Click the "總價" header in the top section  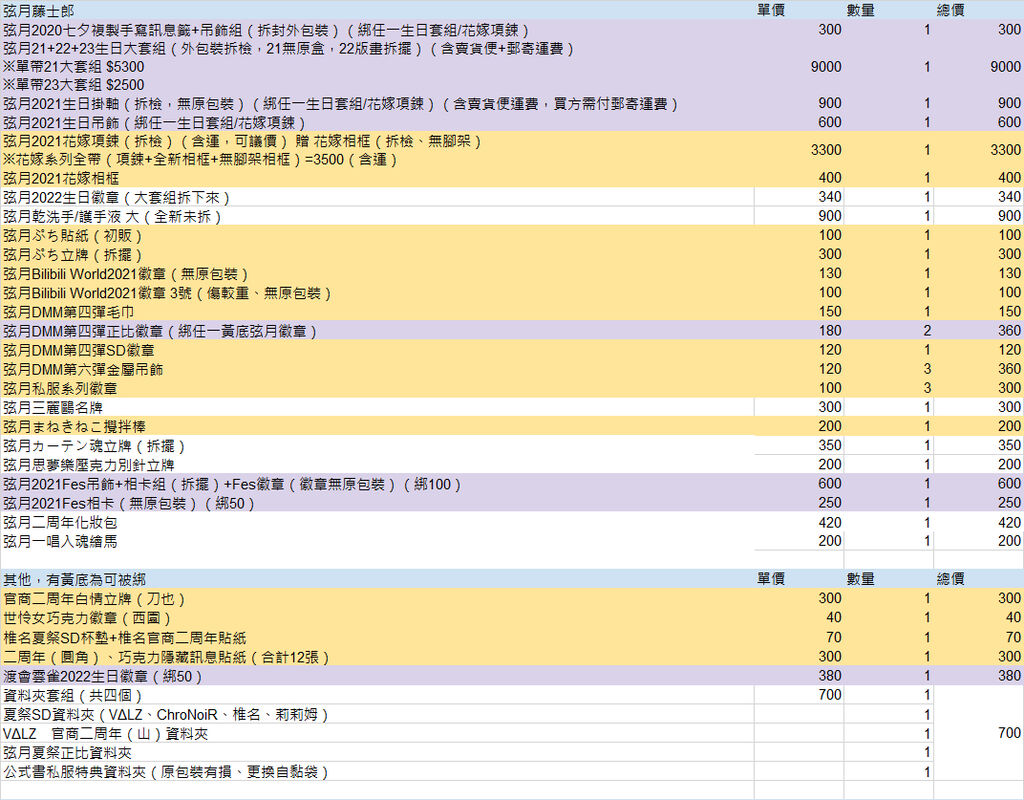(950, 10)
